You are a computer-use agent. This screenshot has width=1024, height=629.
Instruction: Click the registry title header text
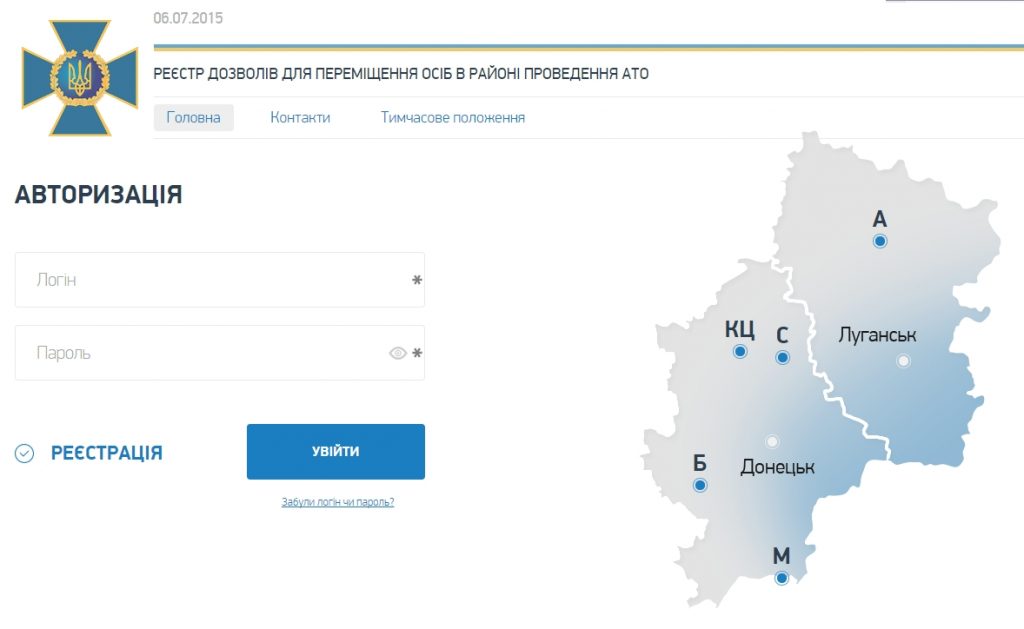point(400,74)
